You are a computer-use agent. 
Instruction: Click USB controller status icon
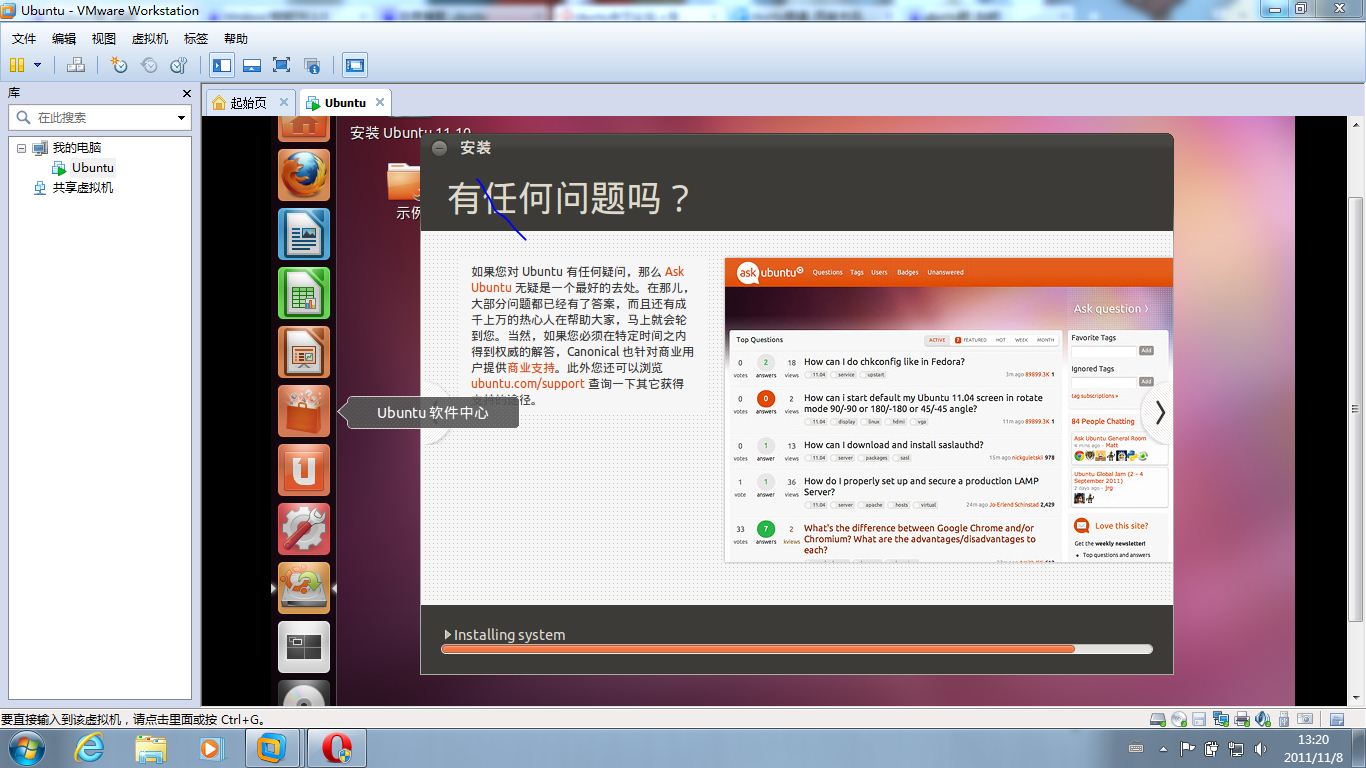tap(1283, 719)
